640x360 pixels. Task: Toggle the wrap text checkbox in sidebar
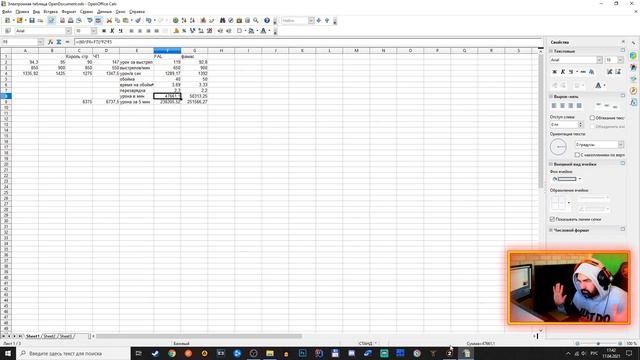(592, 118)
